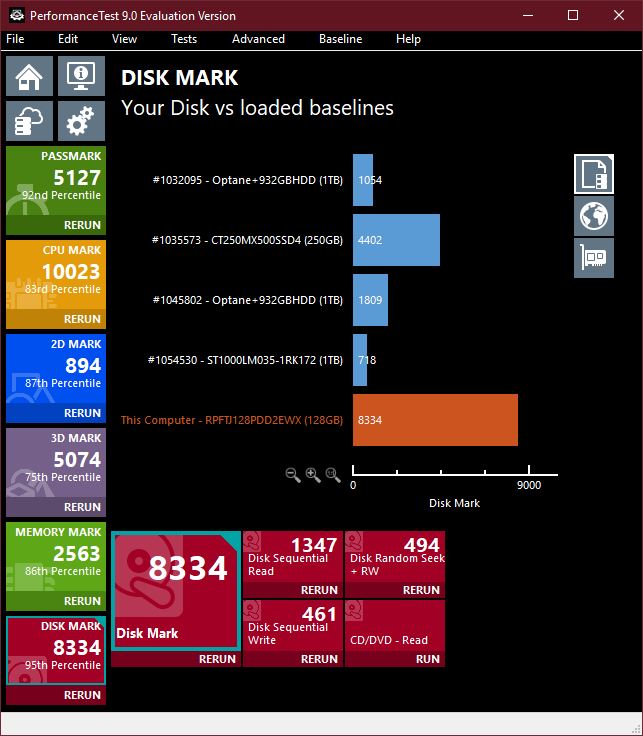643x736 pixels.
Task: Open the System Information monitor icon
Action: tap(81, 76)
